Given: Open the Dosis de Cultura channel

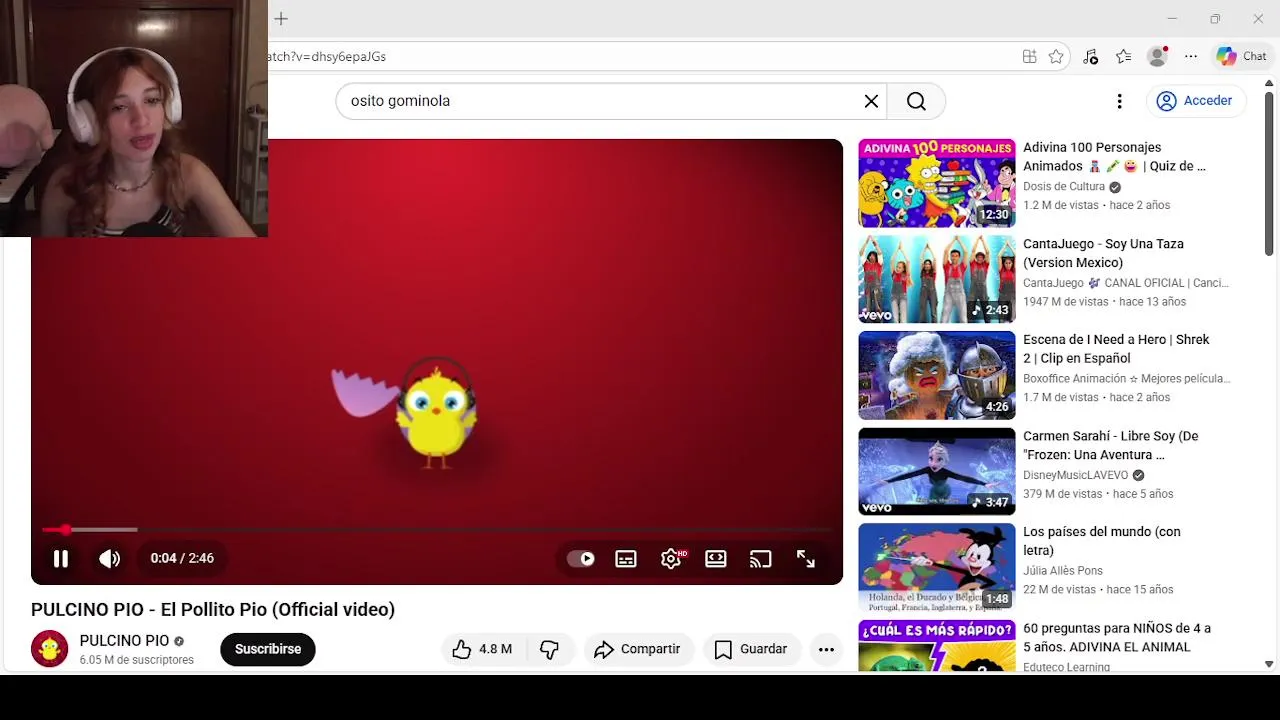Looking at the screenshot, I should [x=1064, y=187].
